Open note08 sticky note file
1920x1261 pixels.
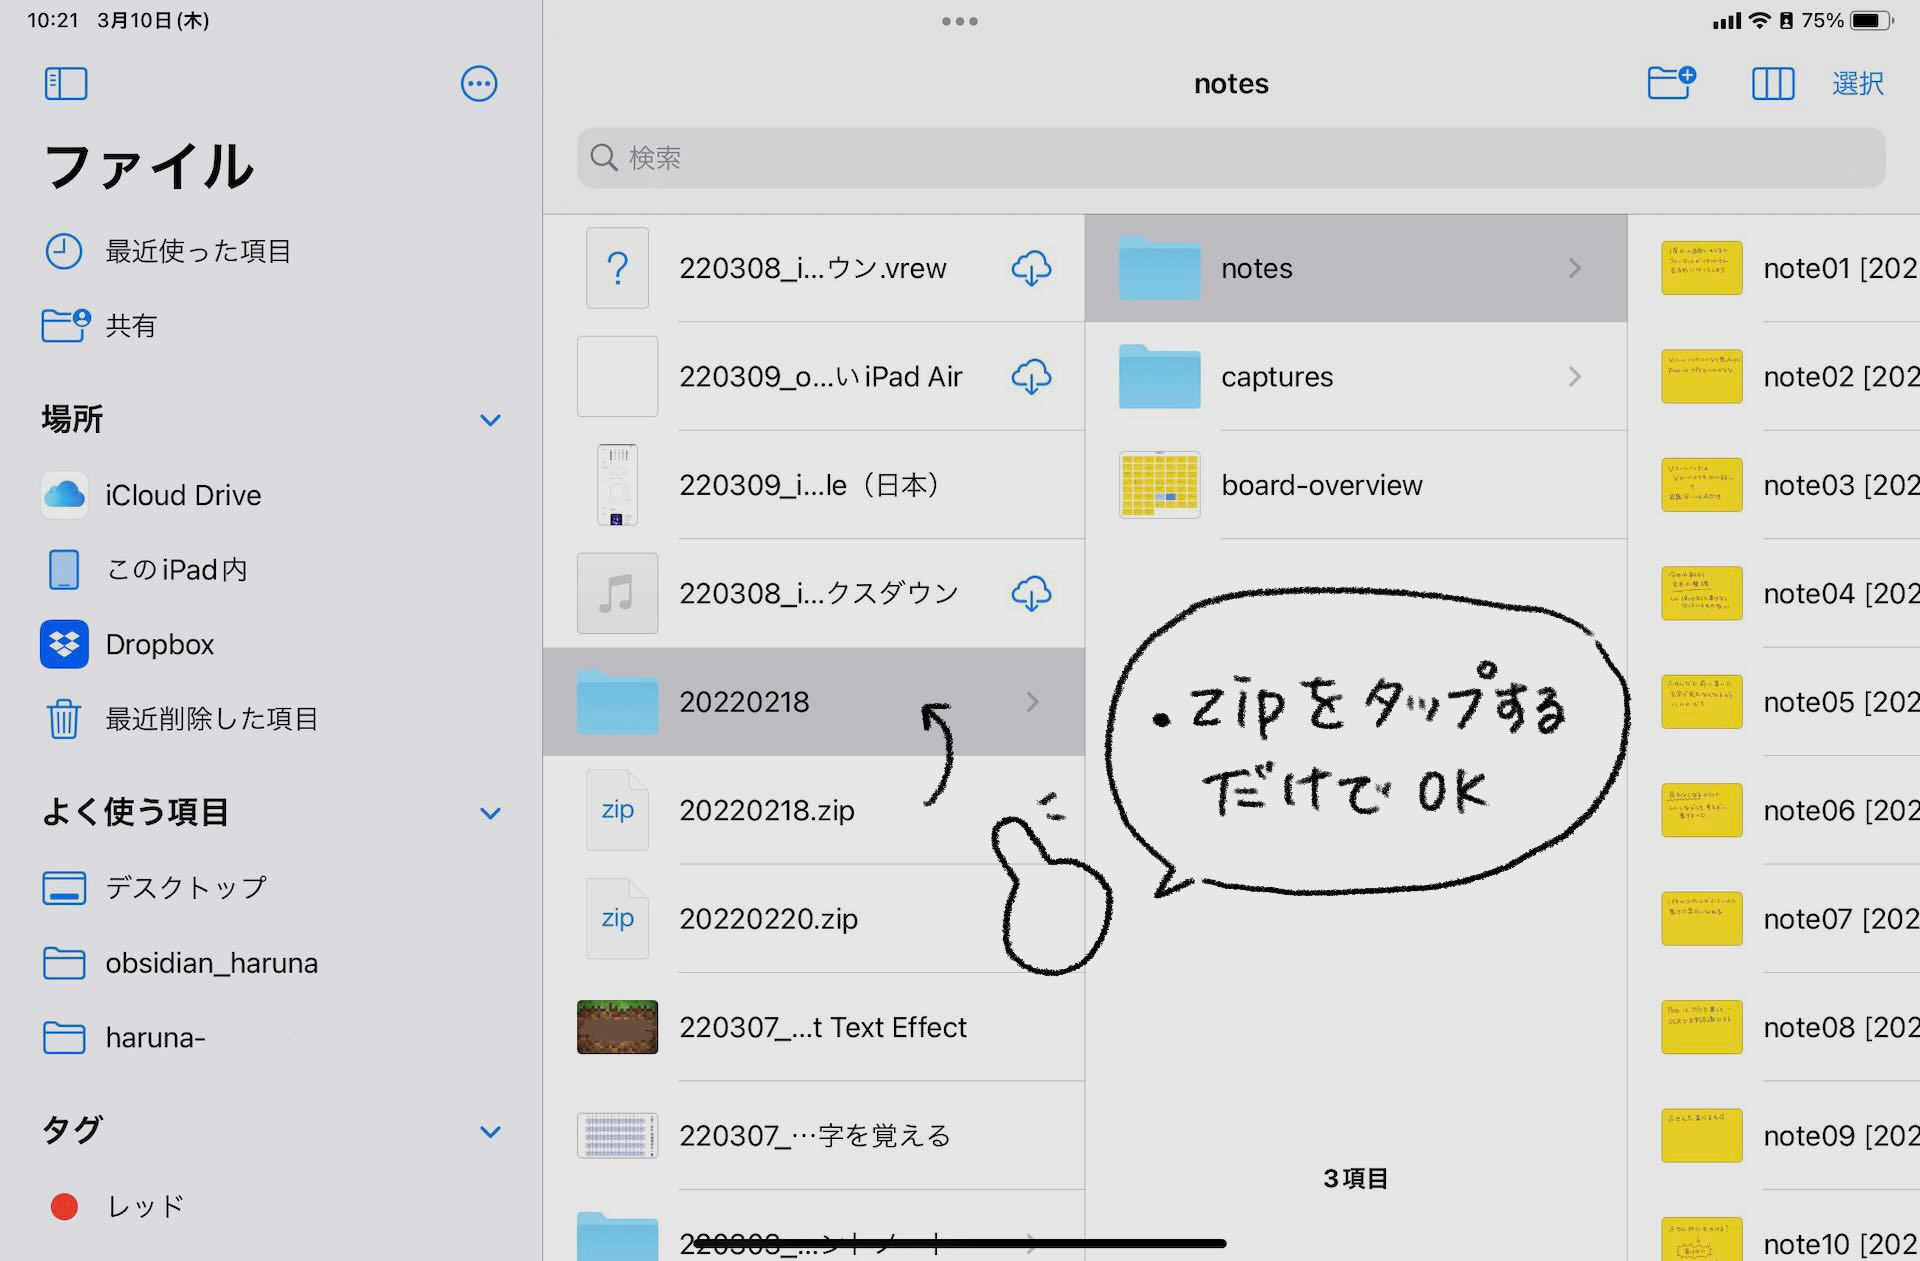coord(1774,1027)
